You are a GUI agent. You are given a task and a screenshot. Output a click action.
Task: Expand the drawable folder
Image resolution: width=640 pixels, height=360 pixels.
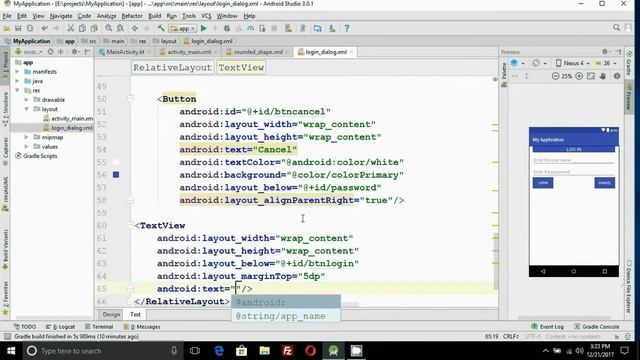coord(27,100)
